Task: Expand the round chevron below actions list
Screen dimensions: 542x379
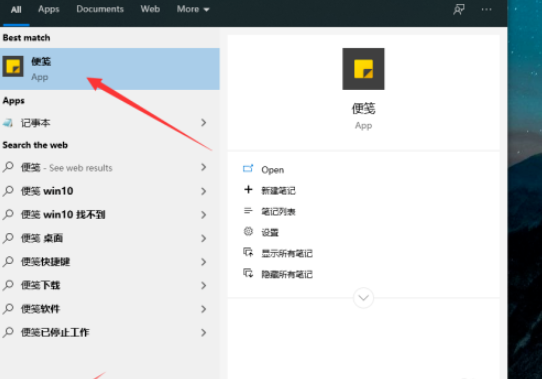Action: pyautogui.click(x=363, y=298)
